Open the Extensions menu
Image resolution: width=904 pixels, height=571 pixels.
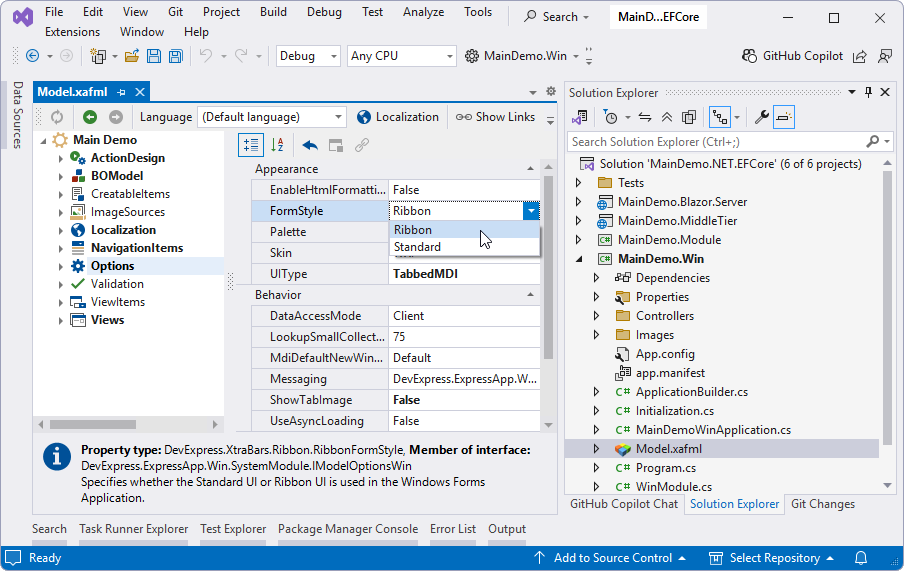[x=73, y=32]
